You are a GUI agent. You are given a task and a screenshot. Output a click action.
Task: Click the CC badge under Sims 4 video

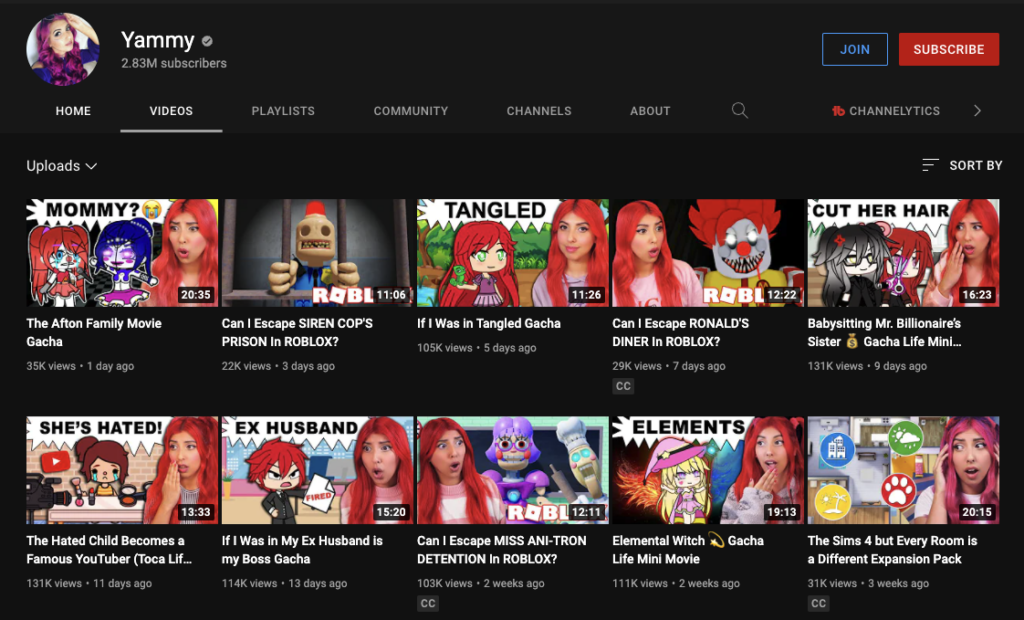tap(818, 603)
